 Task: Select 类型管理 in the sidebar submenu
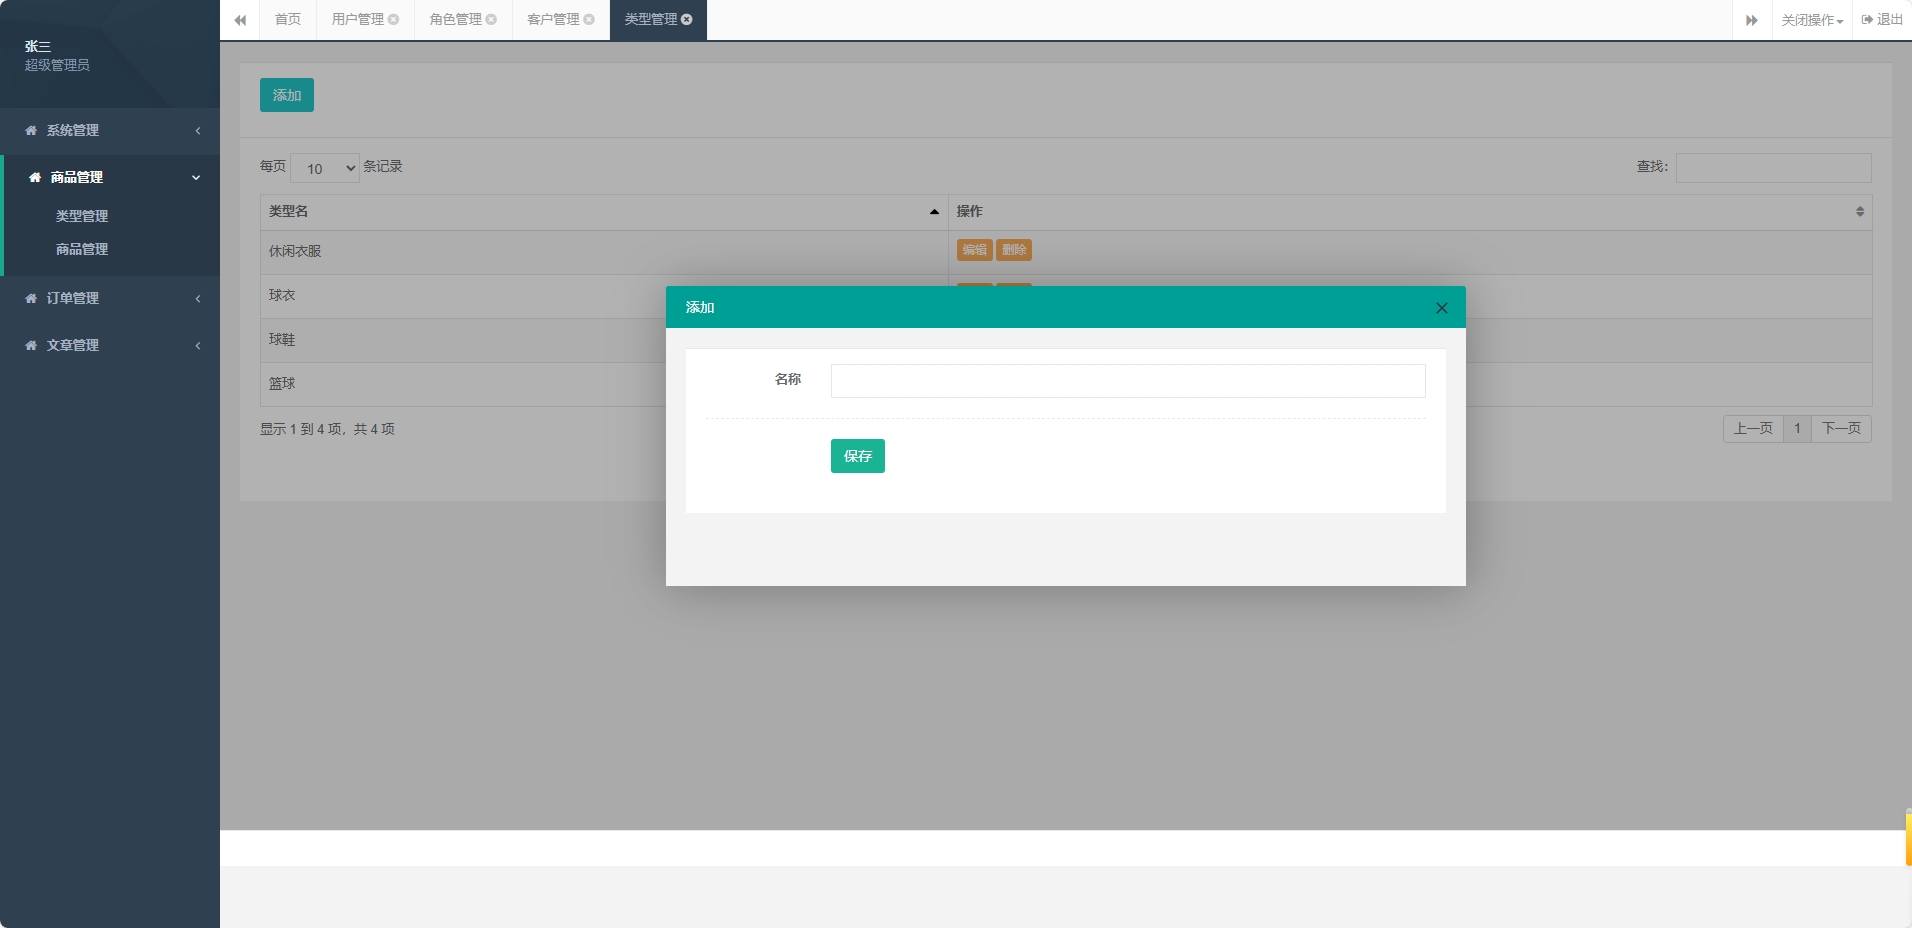point(82,216)
